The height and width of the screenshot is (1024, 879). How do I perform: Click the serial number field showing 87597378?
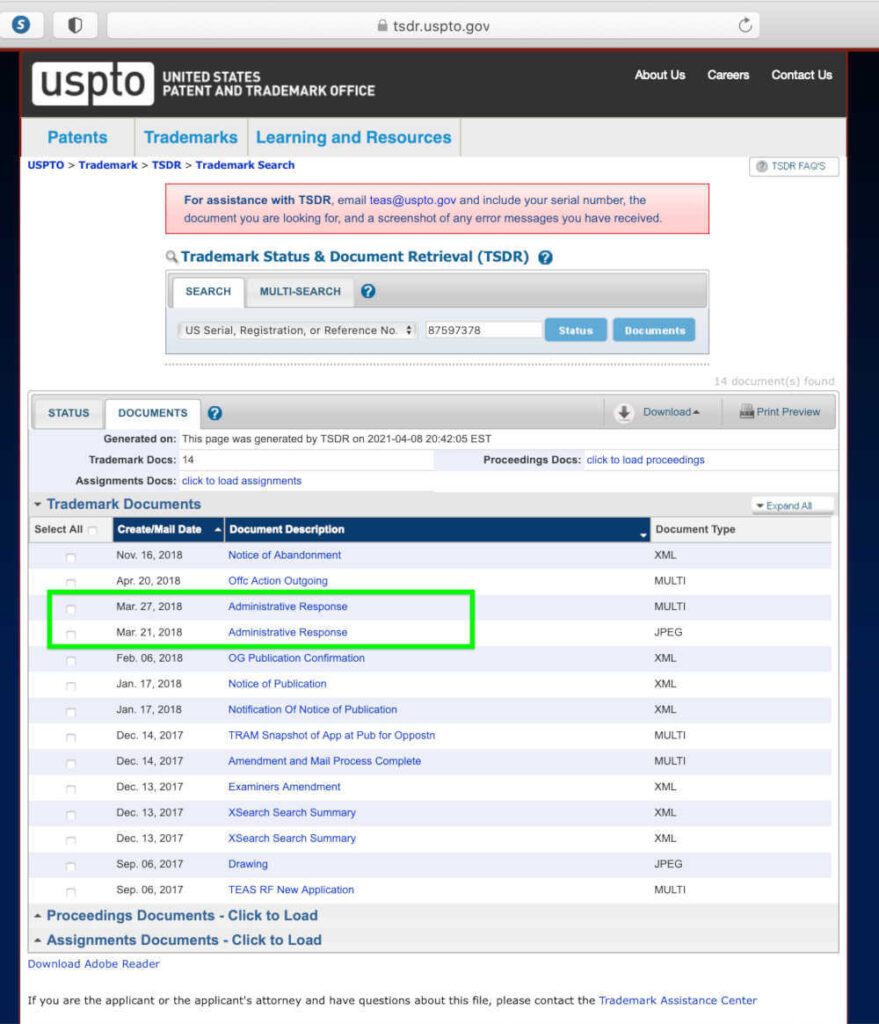[483, 330]
